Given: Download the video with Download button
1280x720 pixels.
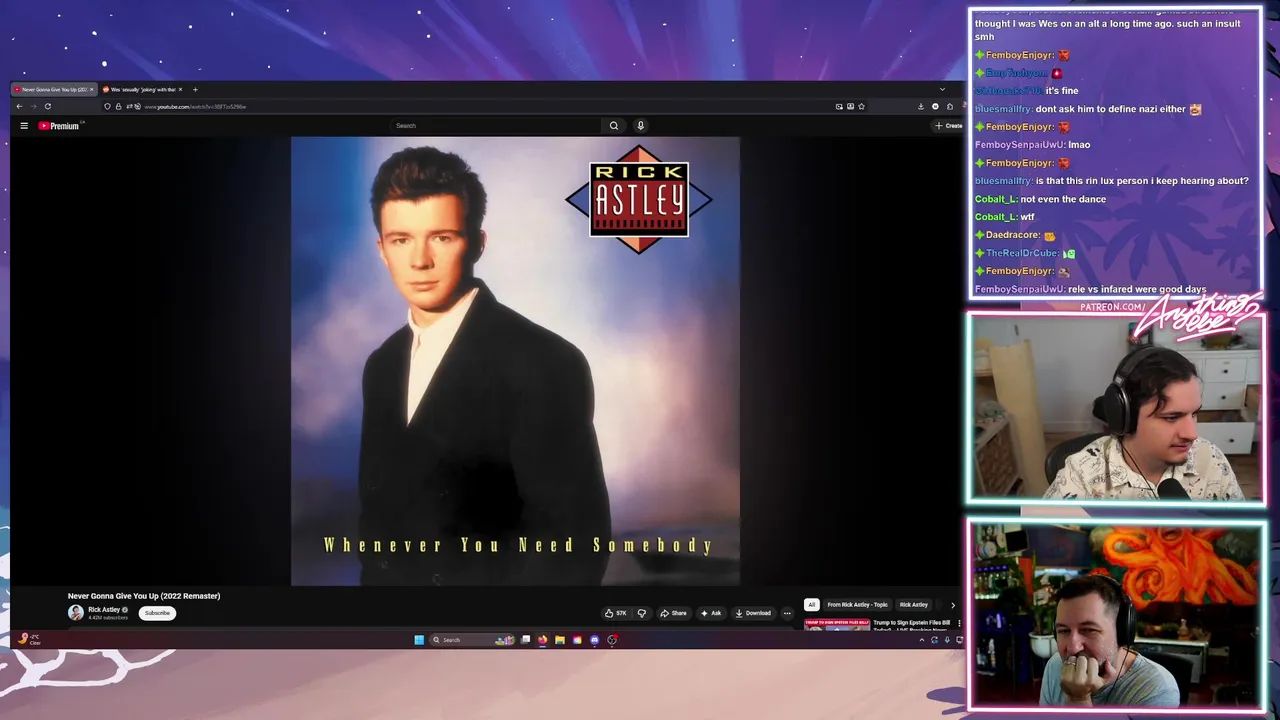Looking at the screenshot, I should (x=753, y=613).
